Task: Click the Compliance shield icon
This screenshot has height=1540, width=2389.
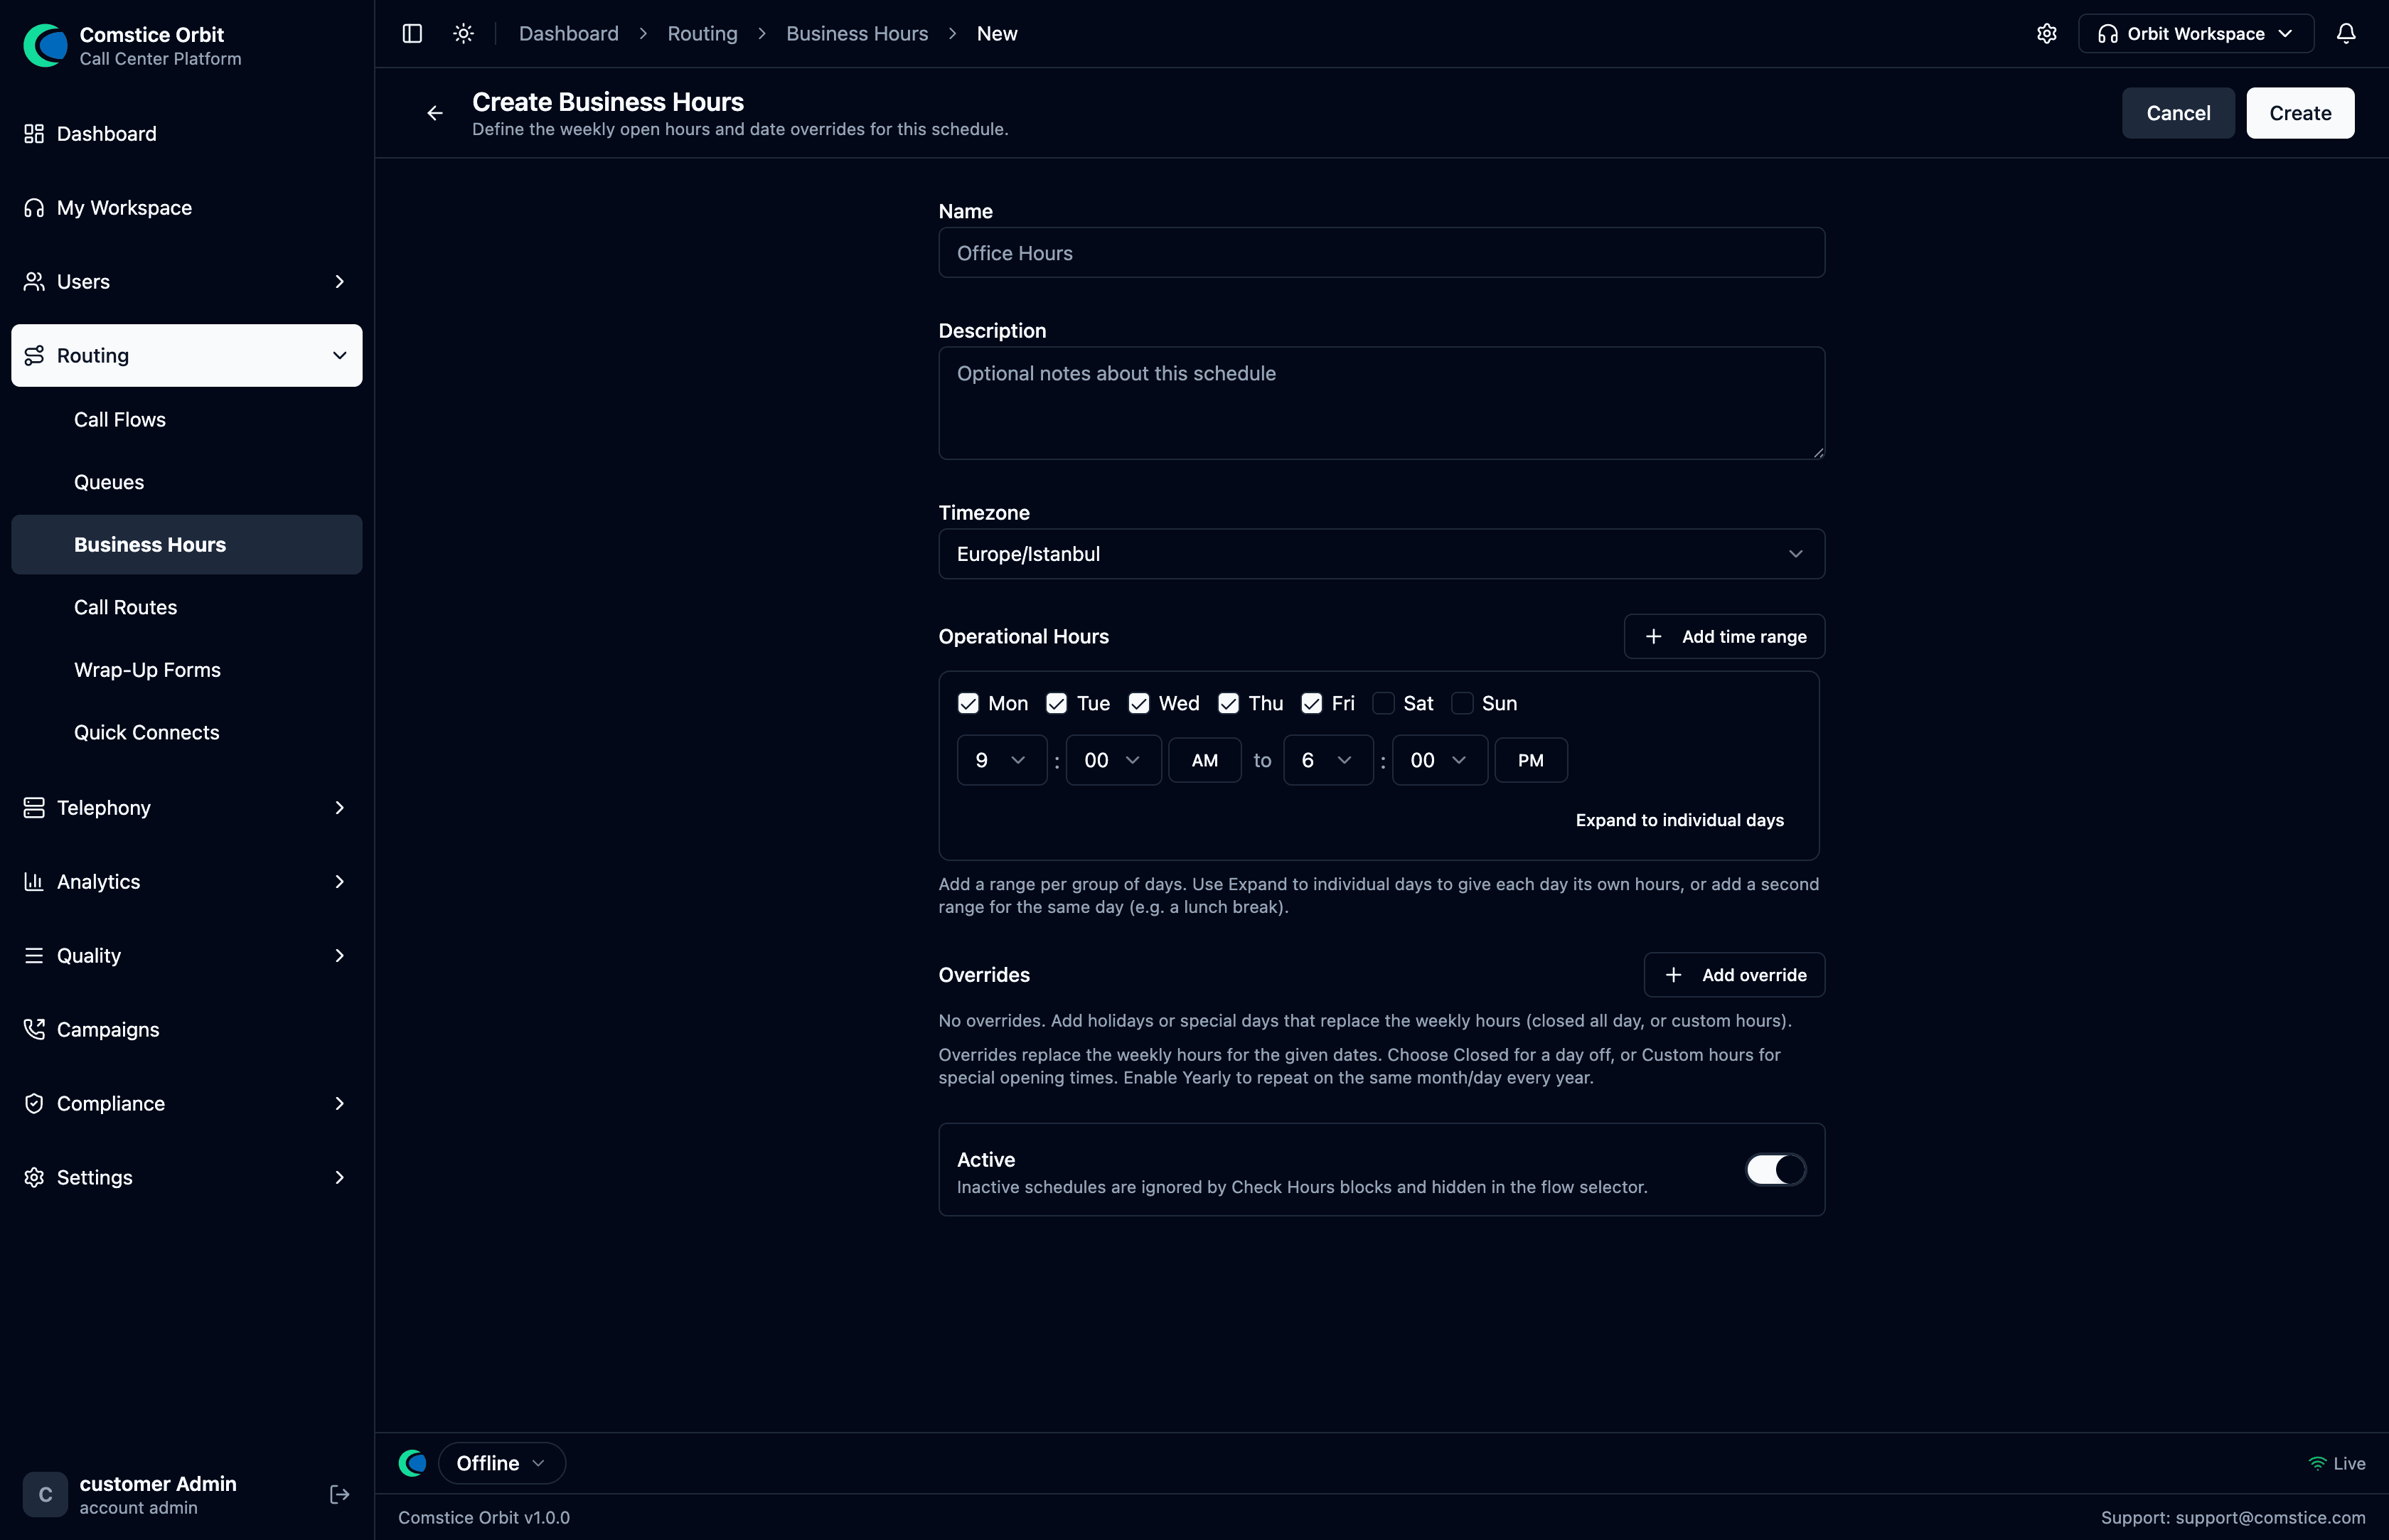Action: [x=34, y=1103]
